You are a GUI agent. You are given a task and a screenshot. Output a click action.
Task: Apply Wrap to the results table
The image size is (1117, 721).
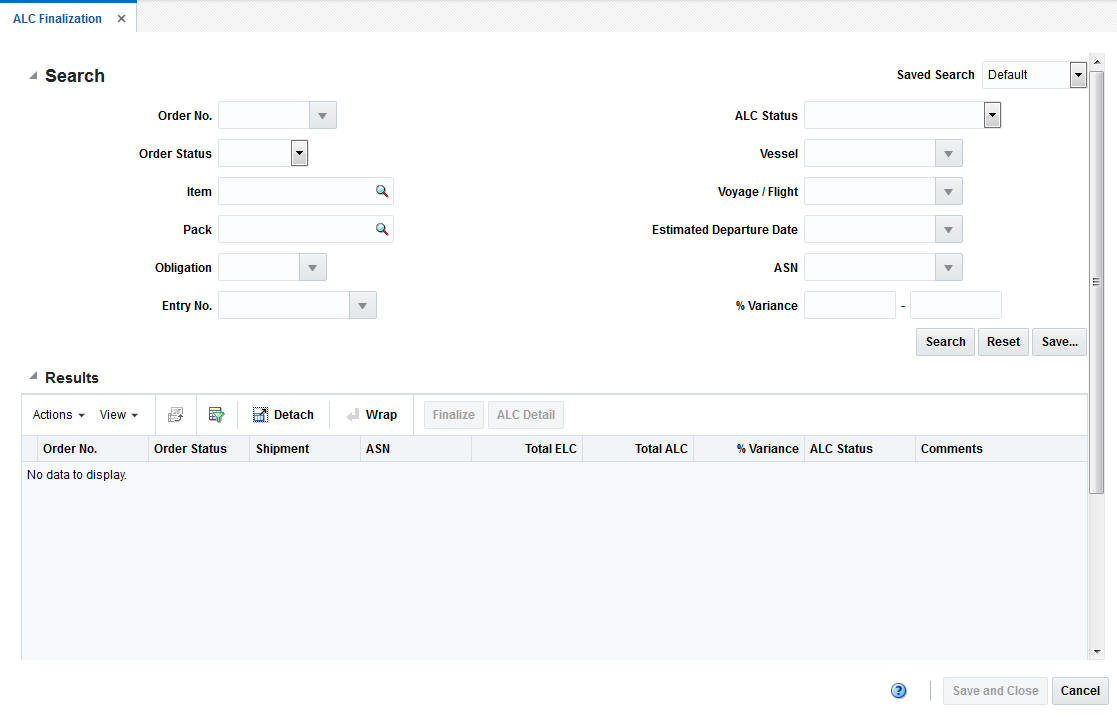tap(372, 414)
